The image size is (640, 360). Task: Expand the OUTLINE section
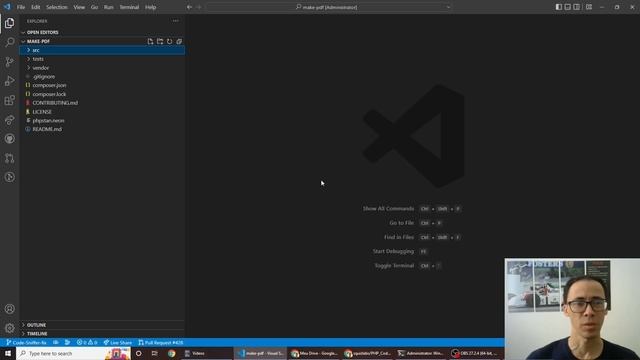coord(102,325)
